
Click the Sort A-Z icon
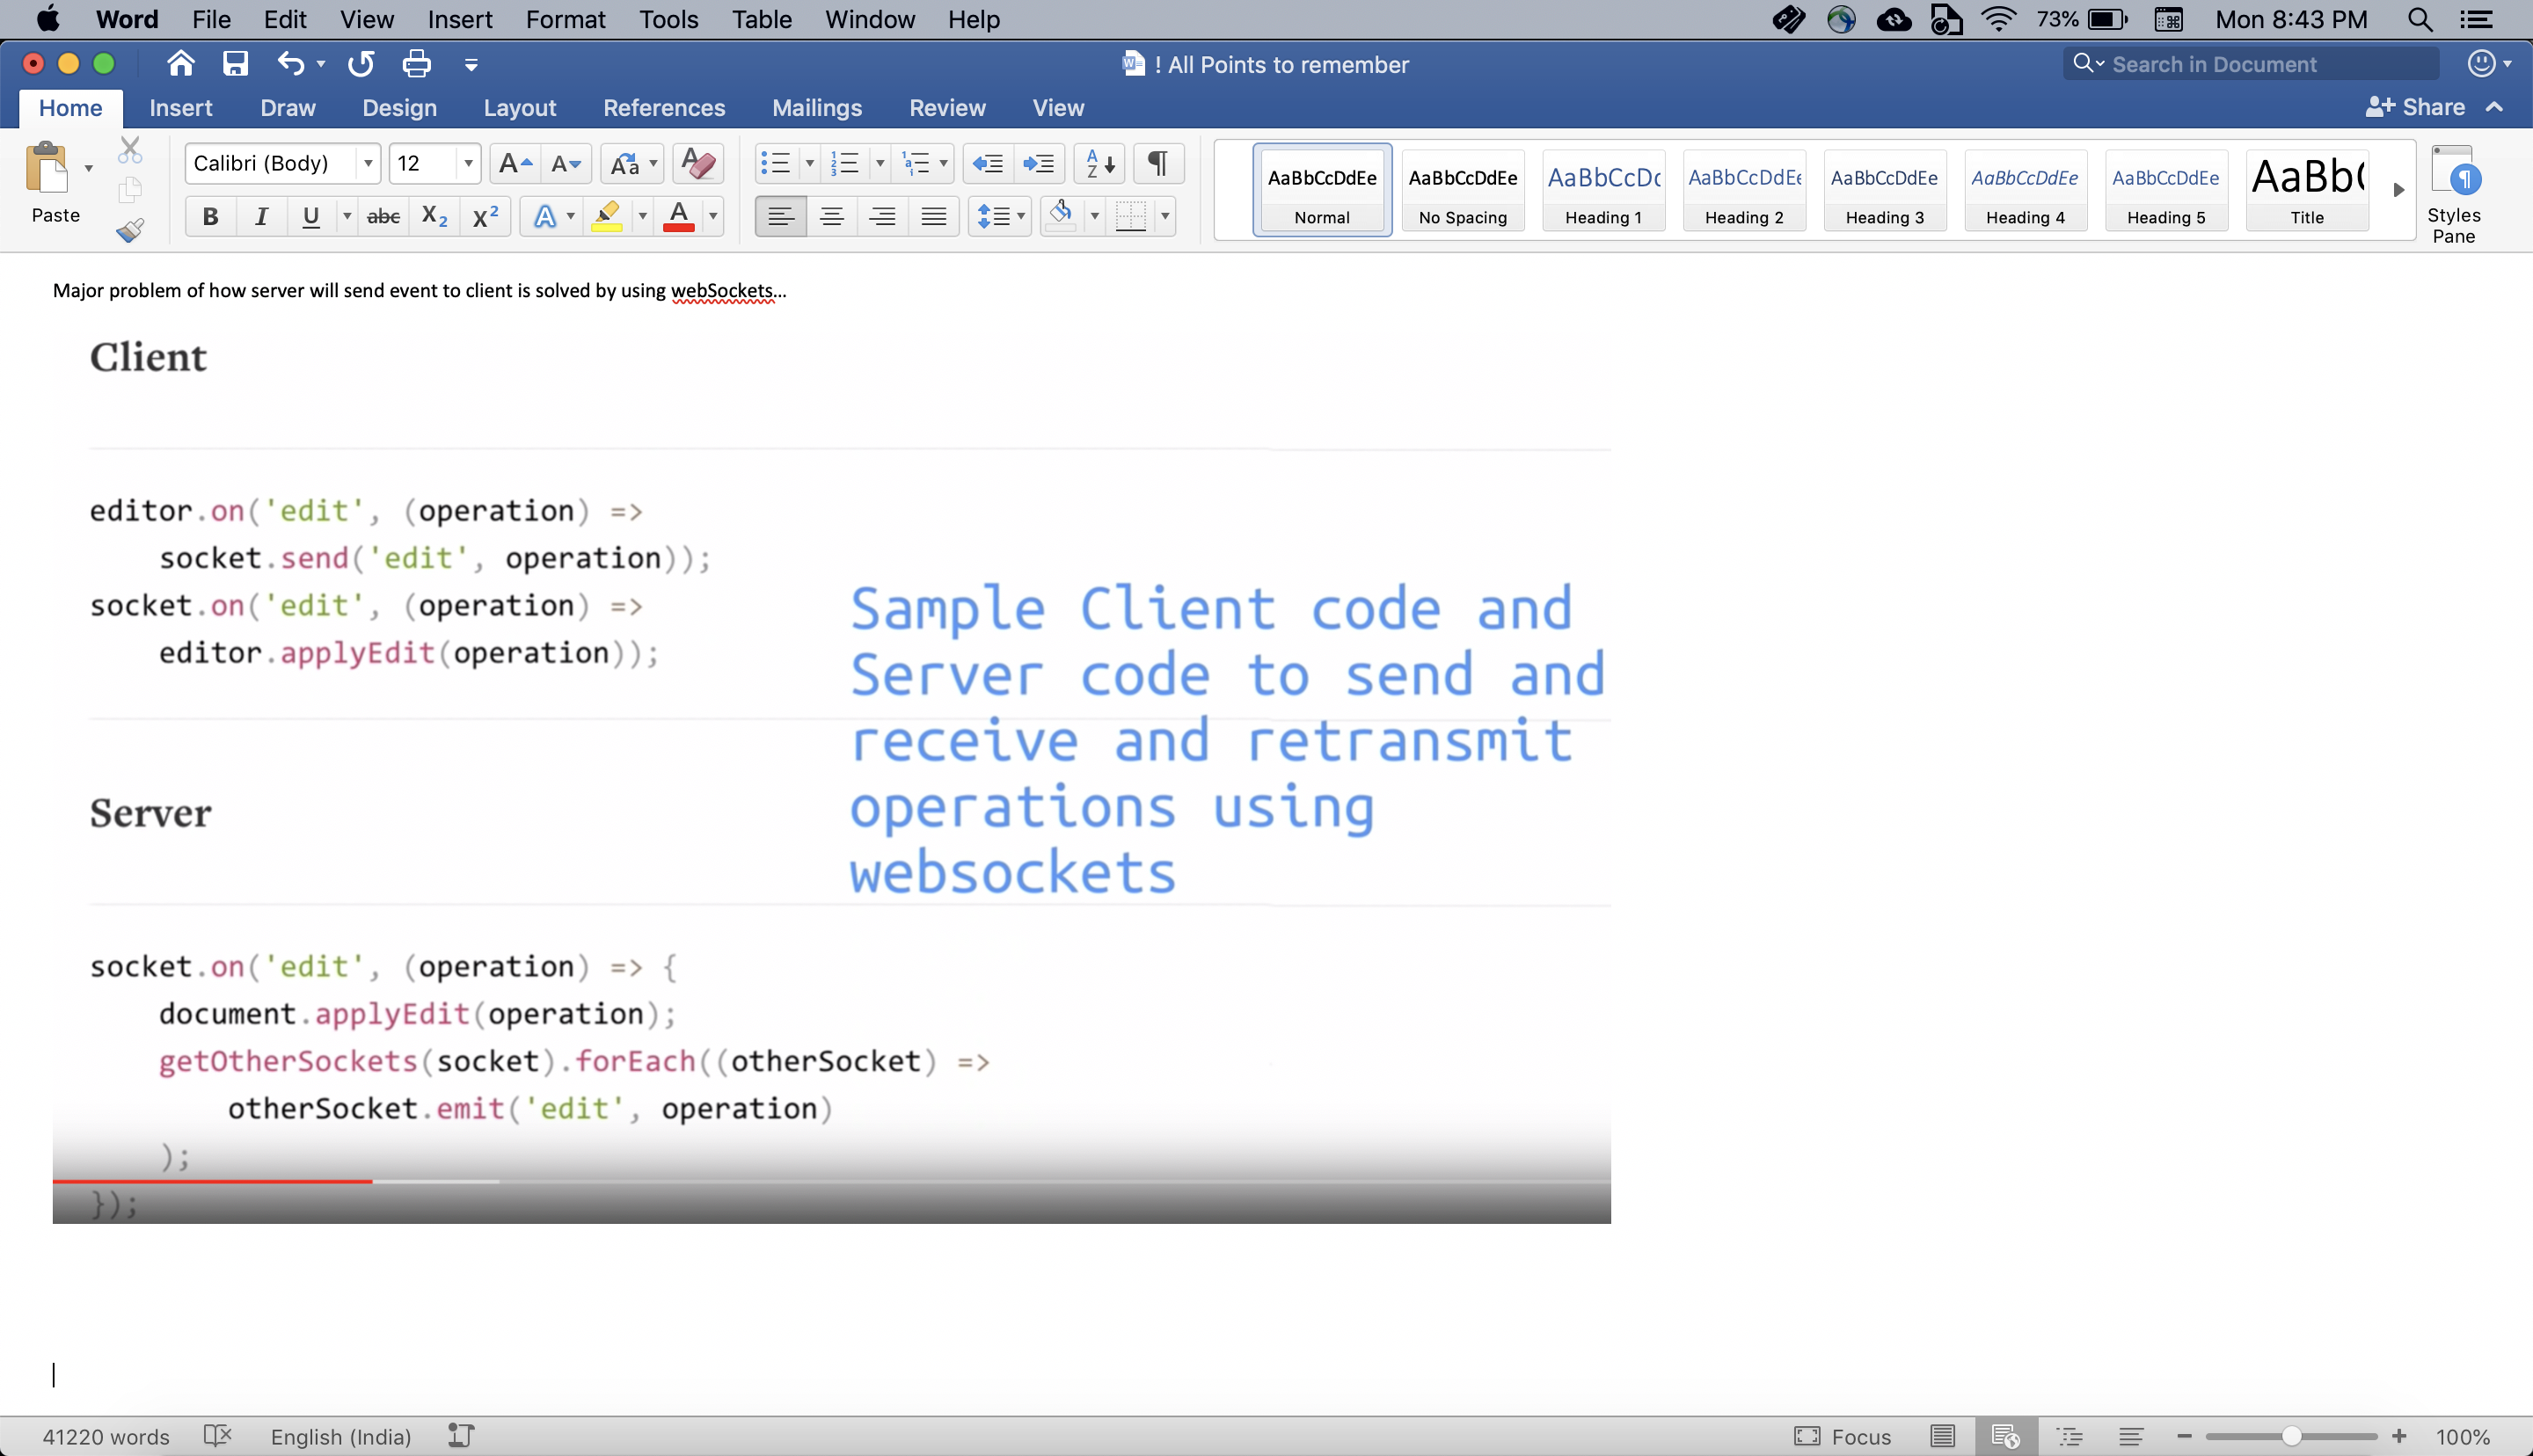pyautogui.click(x=1099, y=163)
